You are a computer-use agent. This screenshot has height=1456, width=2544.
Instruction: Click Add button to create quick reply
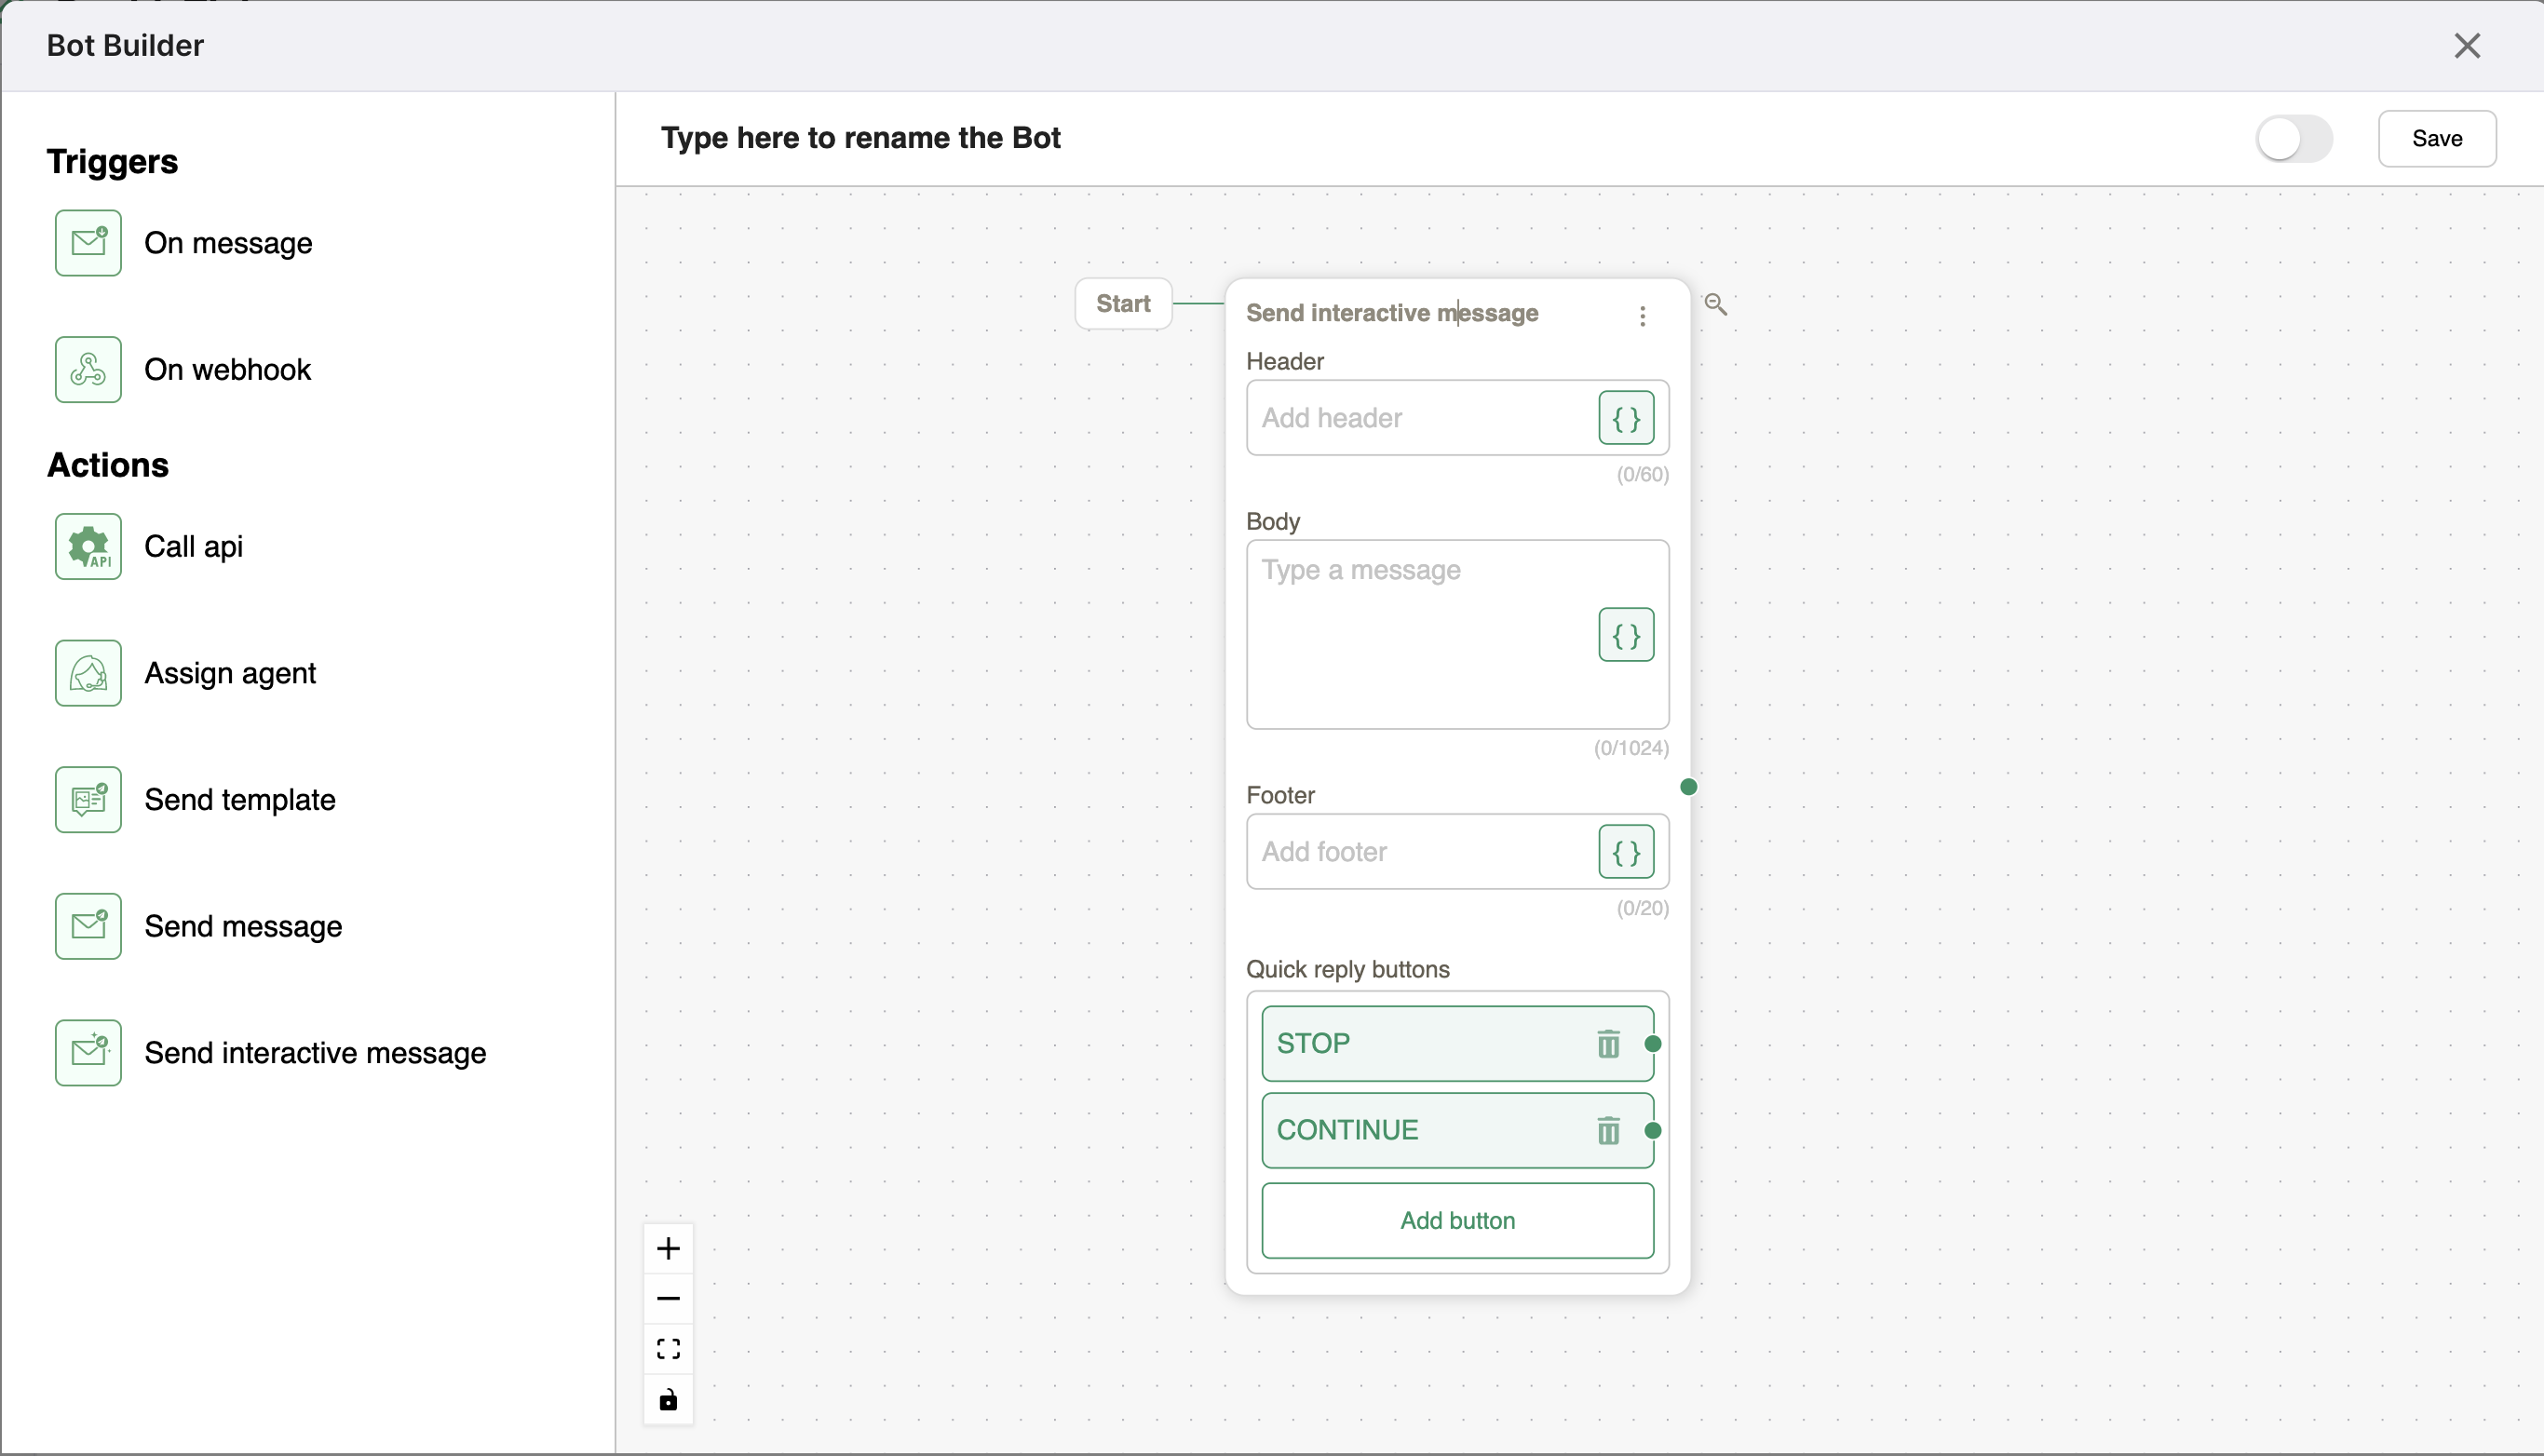(1457, 1220)
